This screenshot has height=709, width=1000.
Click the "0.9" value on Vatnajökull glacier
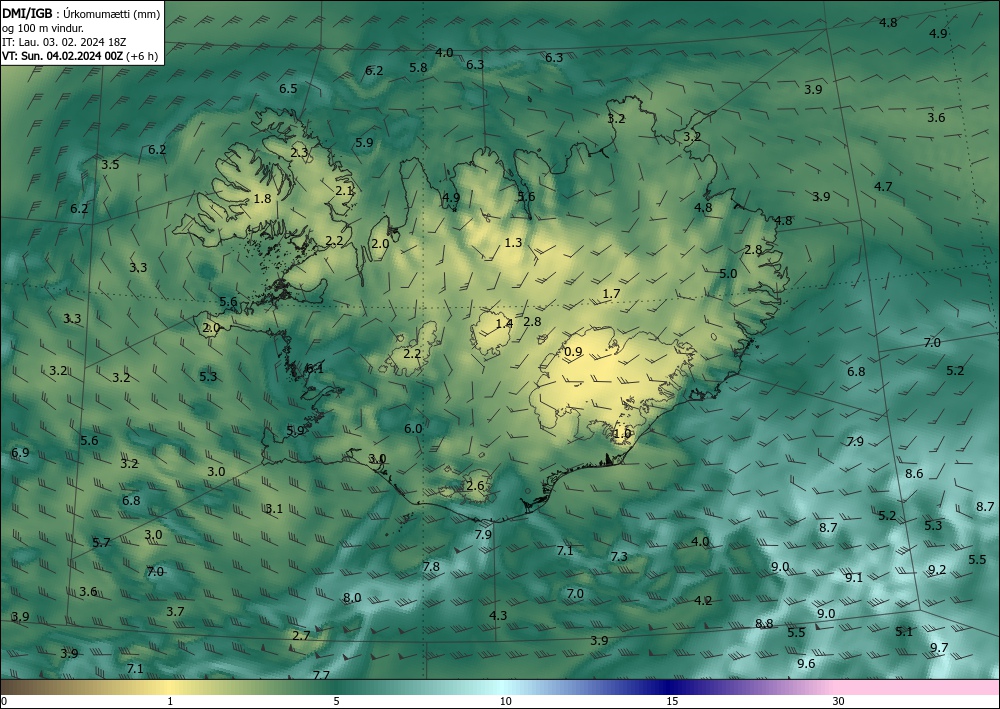pyautogui.click(x=573, y=351)
